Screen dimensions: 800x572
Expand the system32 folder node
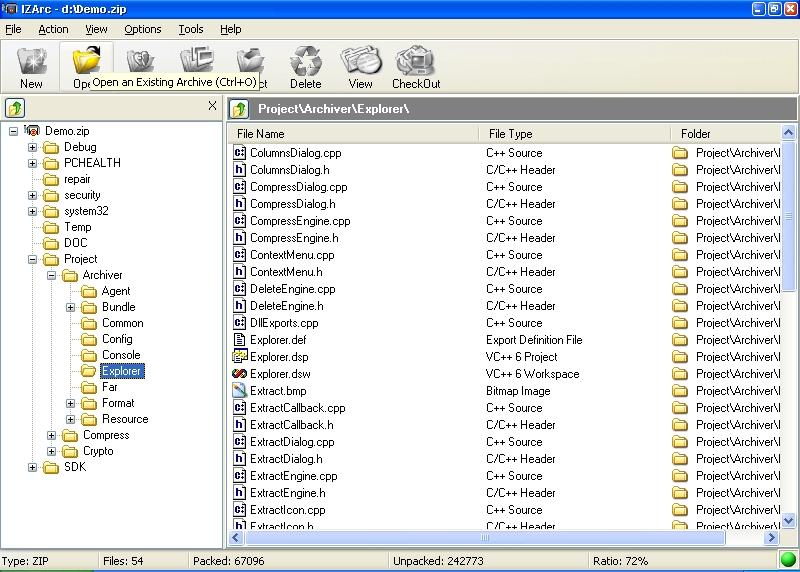click(32, 211)
